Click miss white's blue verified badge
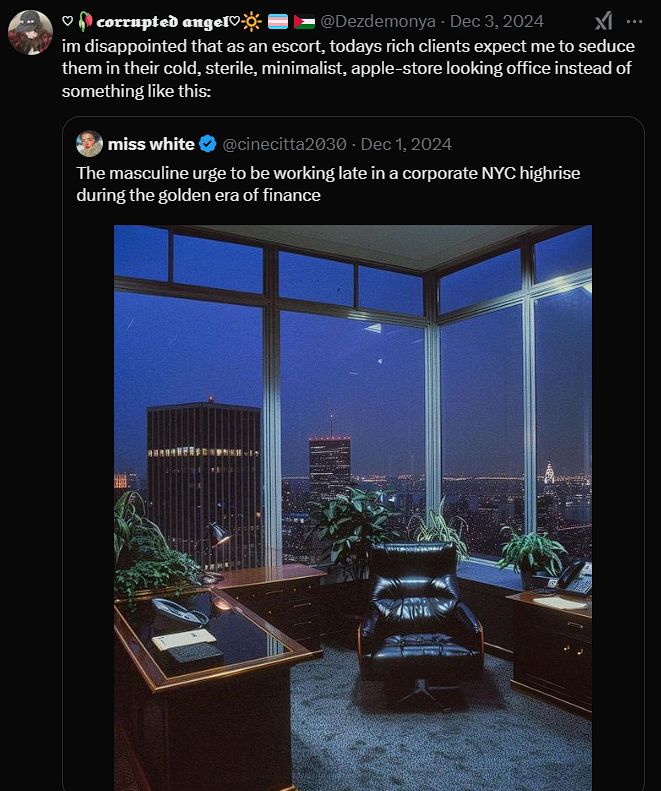The image size is (661, 791). (x=208, y=144)
